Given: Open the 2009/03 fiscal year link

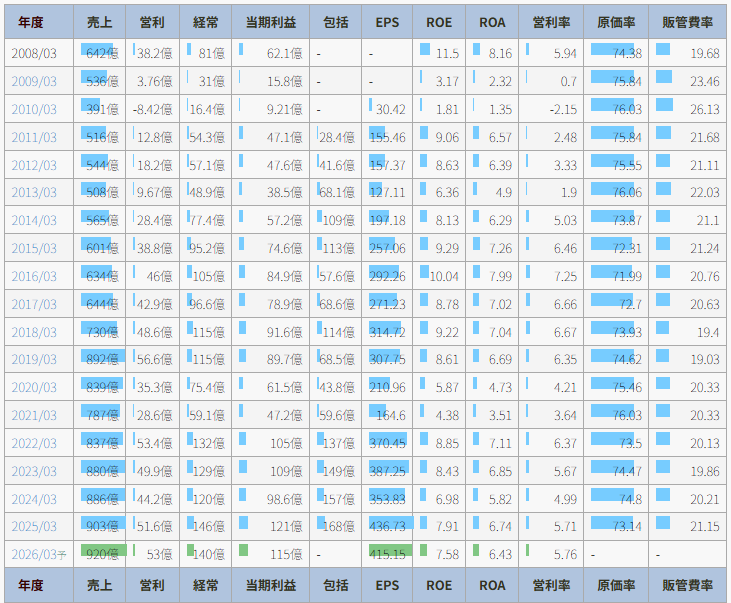Looking at the screenshot, I should click(34, 81).
